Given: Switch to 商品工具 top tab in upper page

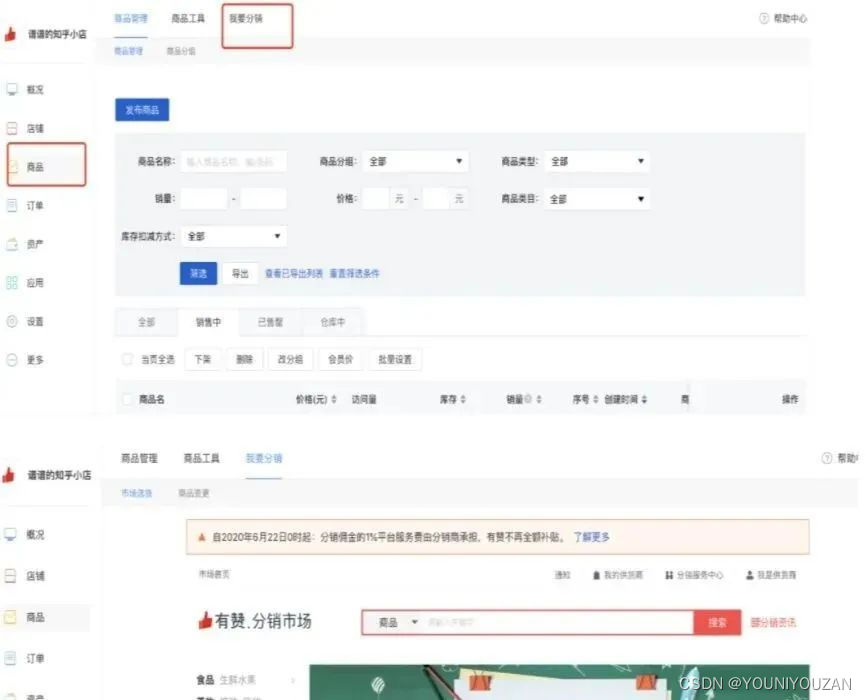Looking at the screenshot, I should pyautogui.click(x=188, y=18).
